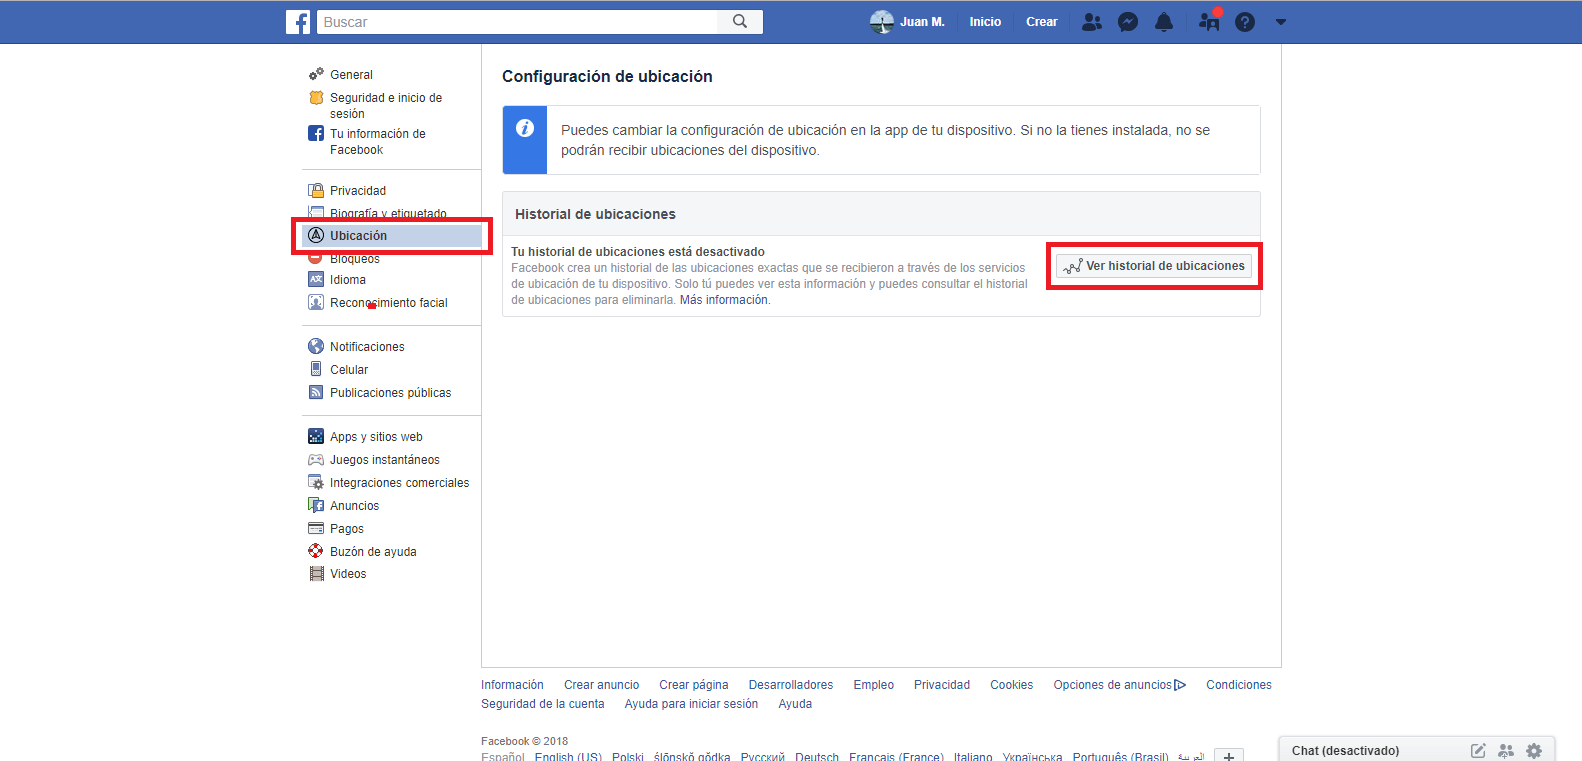Click the Facebook logo icon
The width and height of the screenshot is (1582, 761).
298,22
